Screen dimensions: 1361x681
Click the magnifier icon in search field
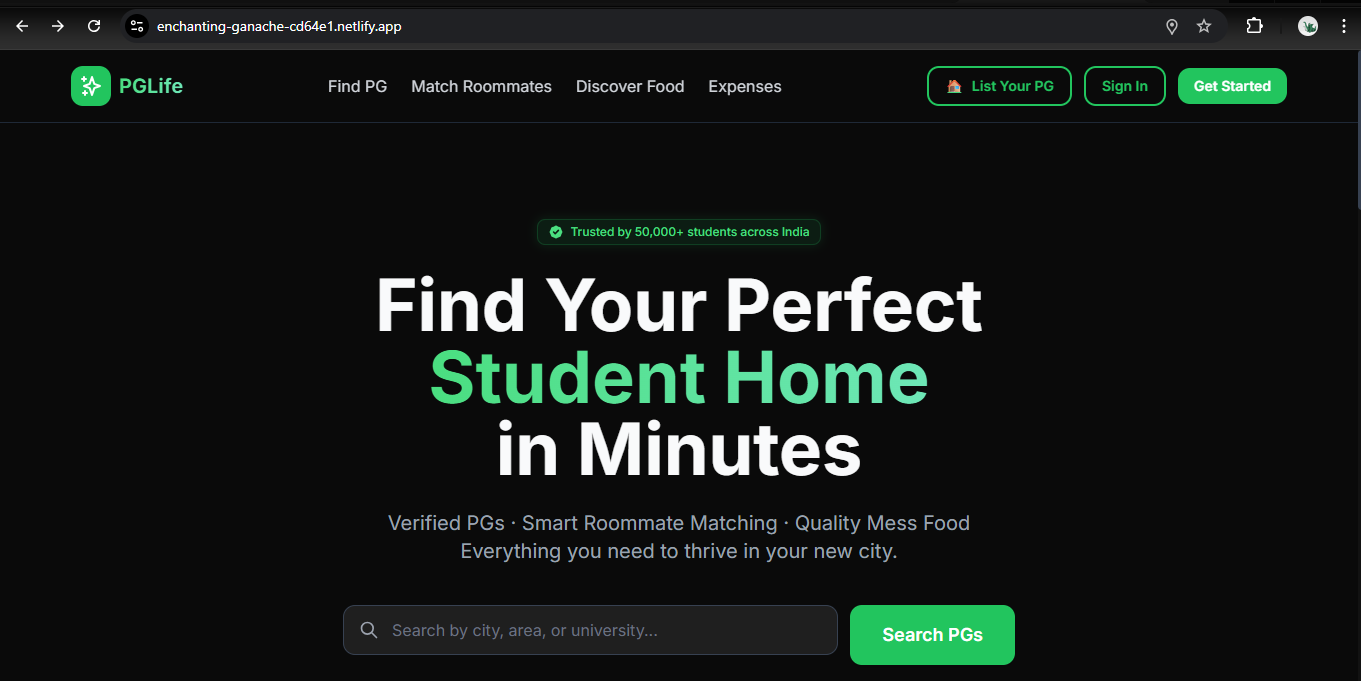[x=369, y=630]
